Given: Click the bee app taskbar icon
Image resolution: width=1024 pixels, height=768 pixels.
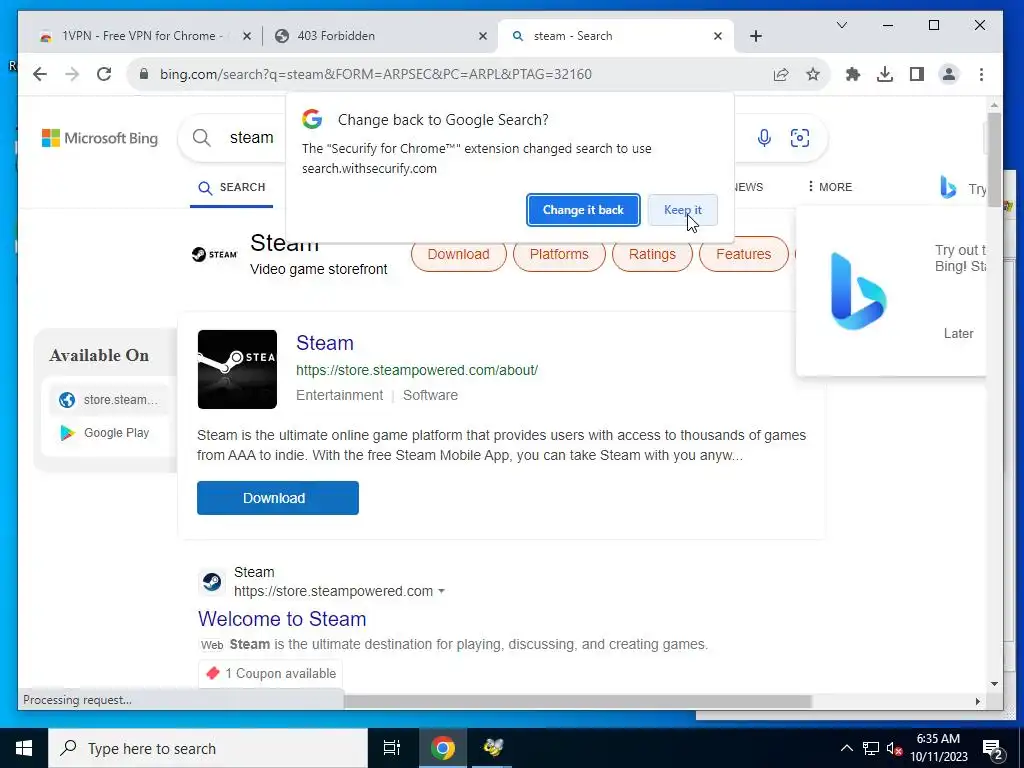Looking at the screenshot, I should [493, 748].
